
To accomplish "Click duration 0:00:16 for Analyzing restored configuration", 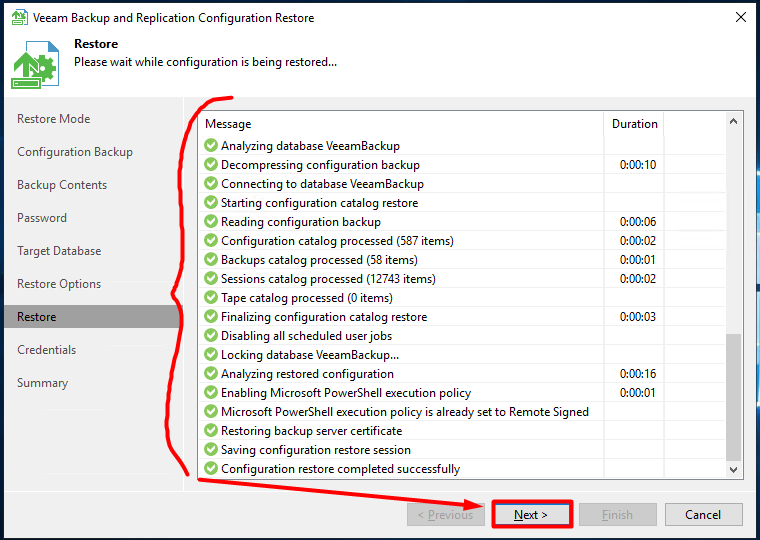I will tap(638, 374).
